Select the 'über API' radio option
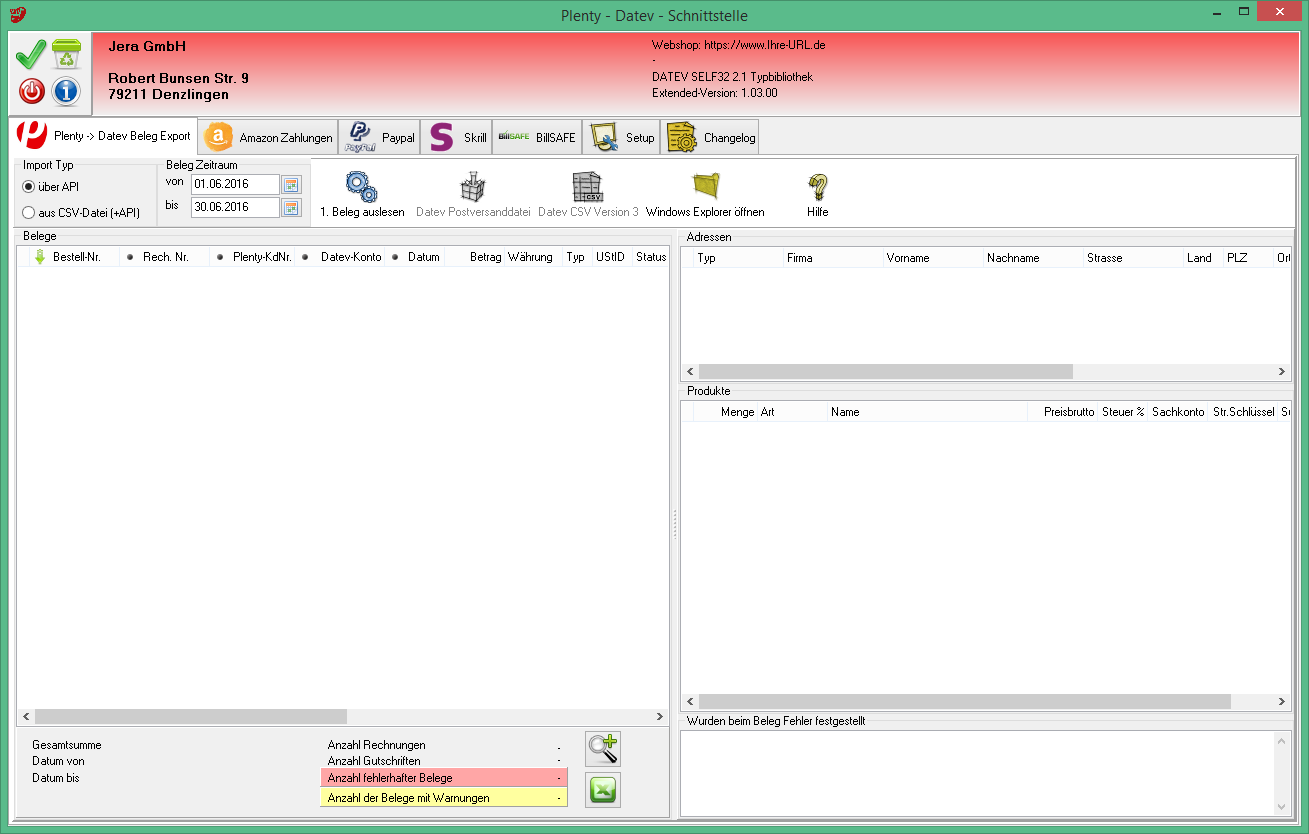This screenshot has width=1309, height=834. click(x=29, y=187)
